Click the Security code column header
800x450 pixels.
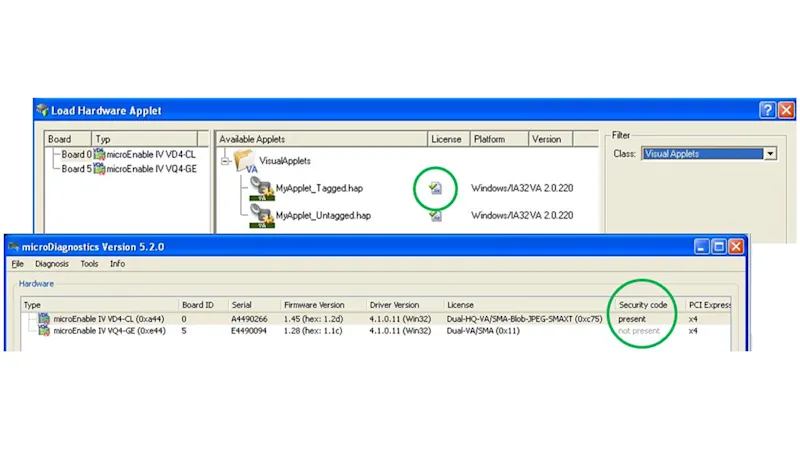coord(644,304)
